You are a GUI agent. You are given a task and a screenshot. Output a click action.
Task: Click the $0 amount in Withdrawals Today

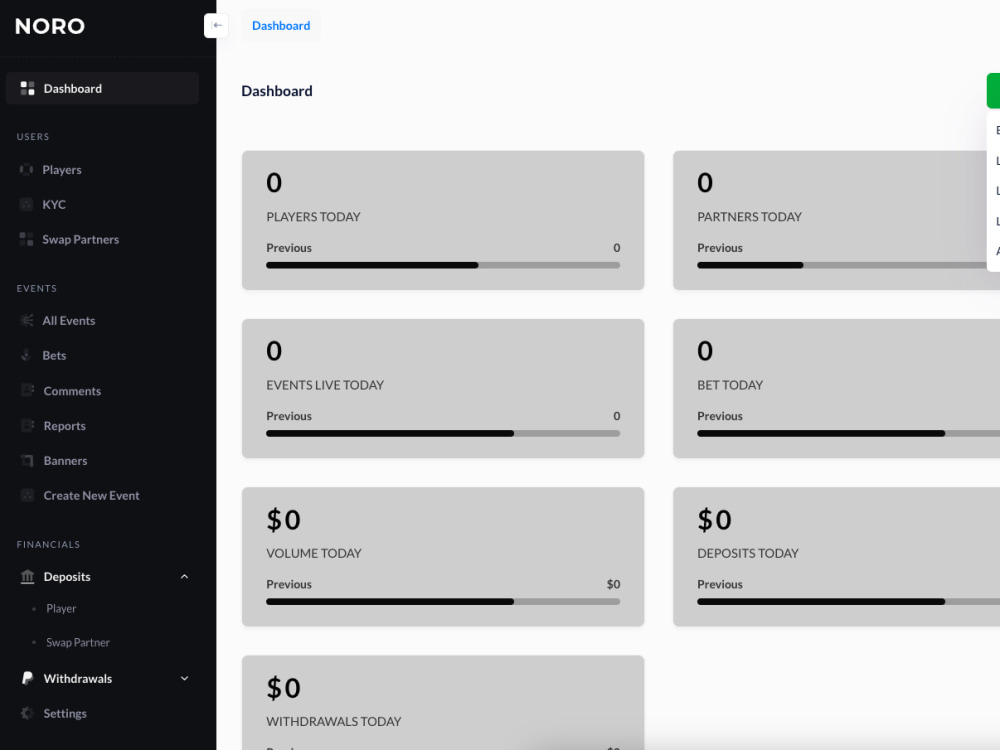click(283, 688)
